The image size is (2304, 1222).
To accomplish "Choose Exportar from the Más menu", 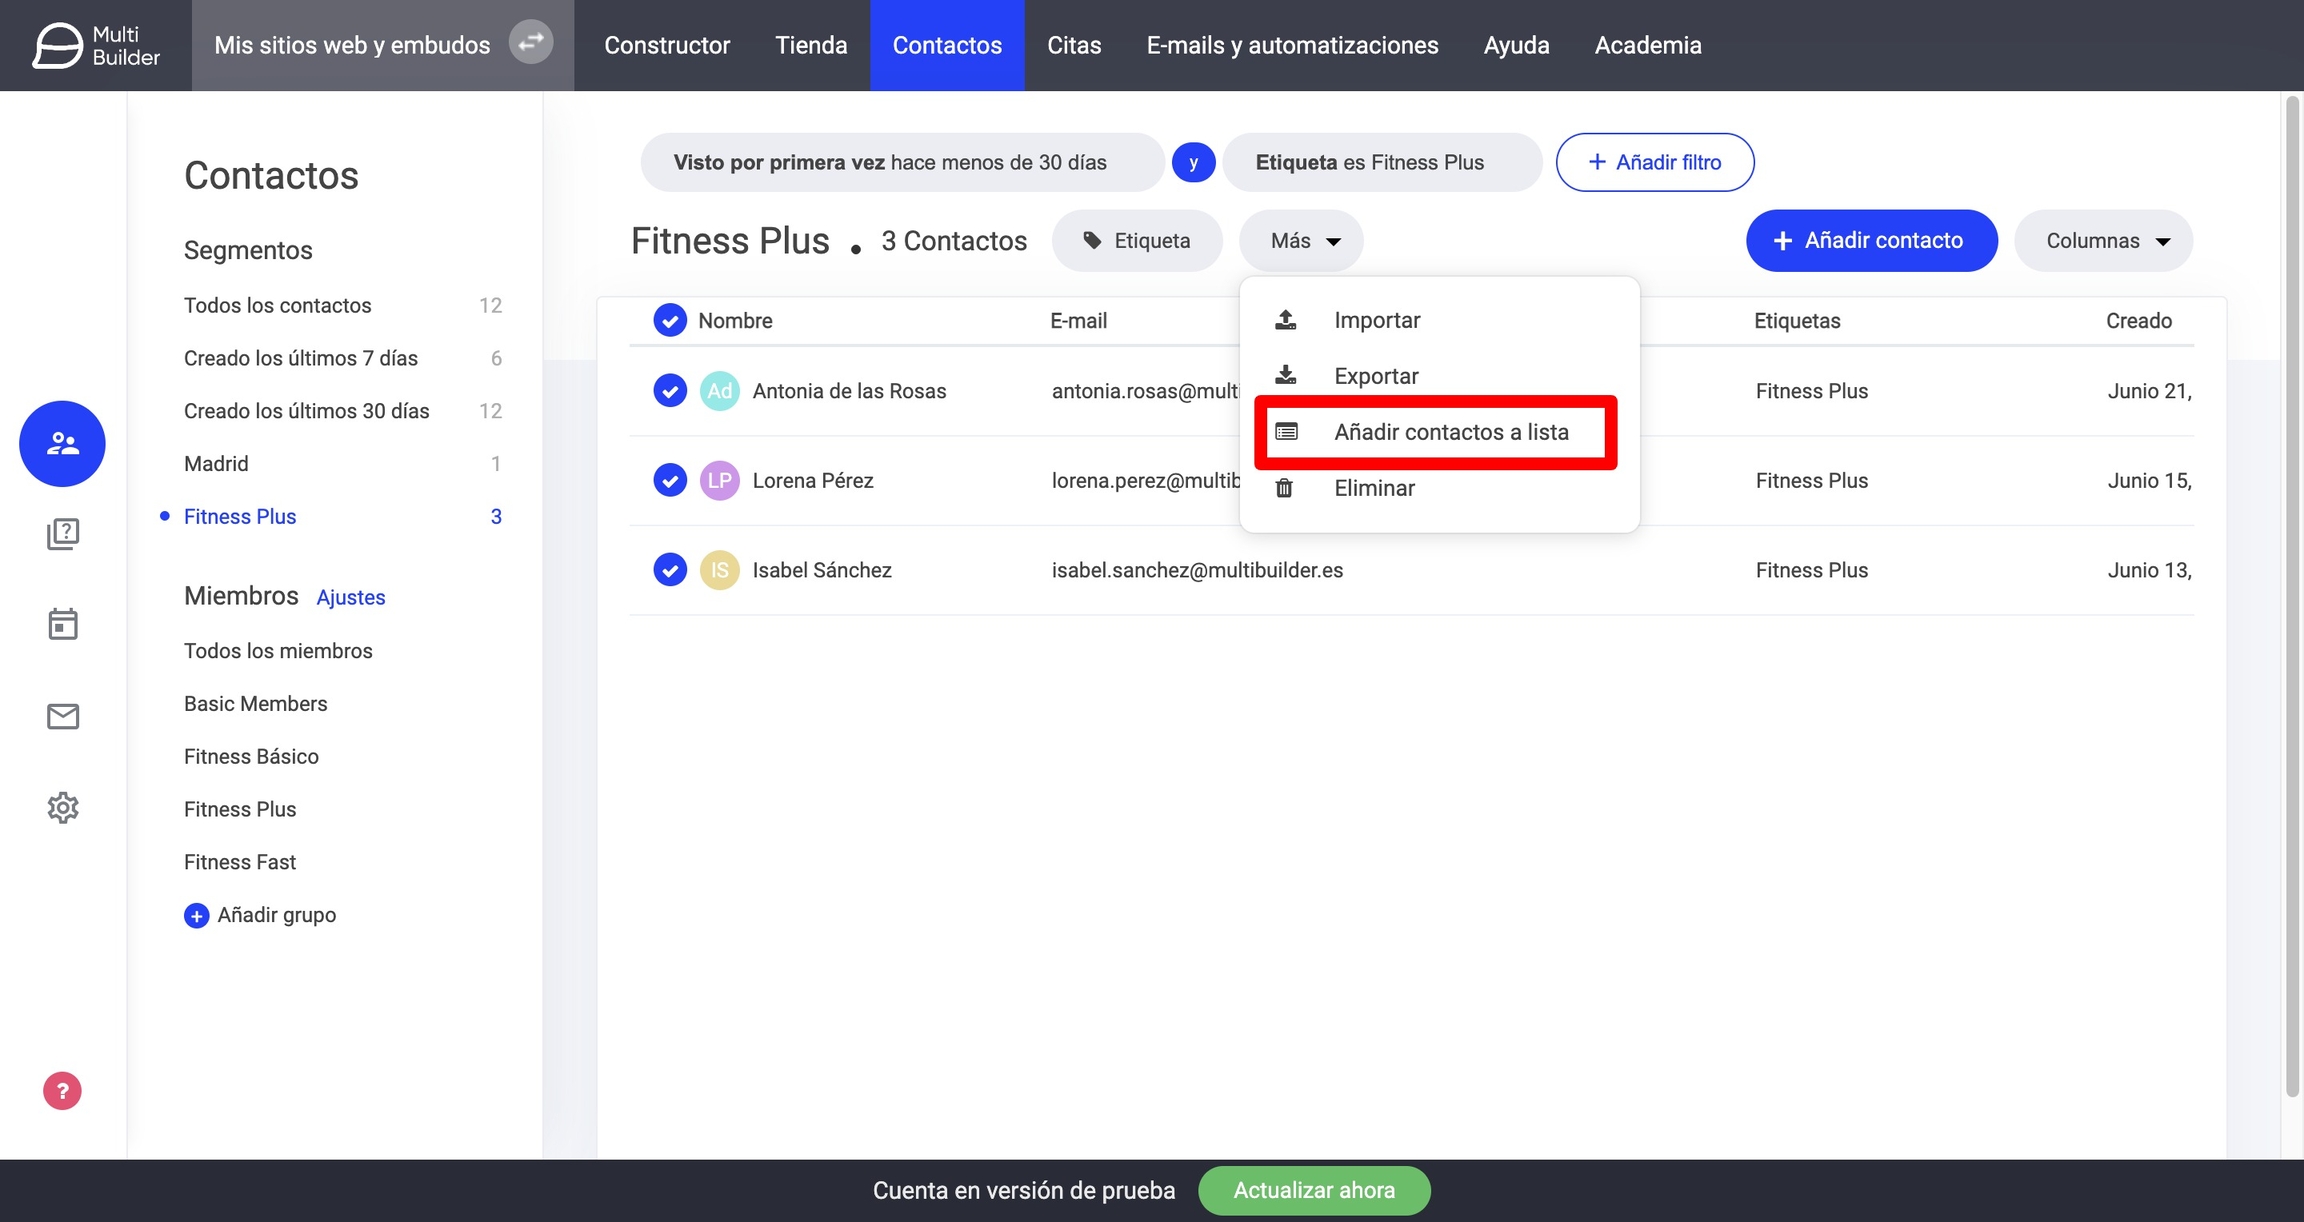I will click(x=1375, y=376).
